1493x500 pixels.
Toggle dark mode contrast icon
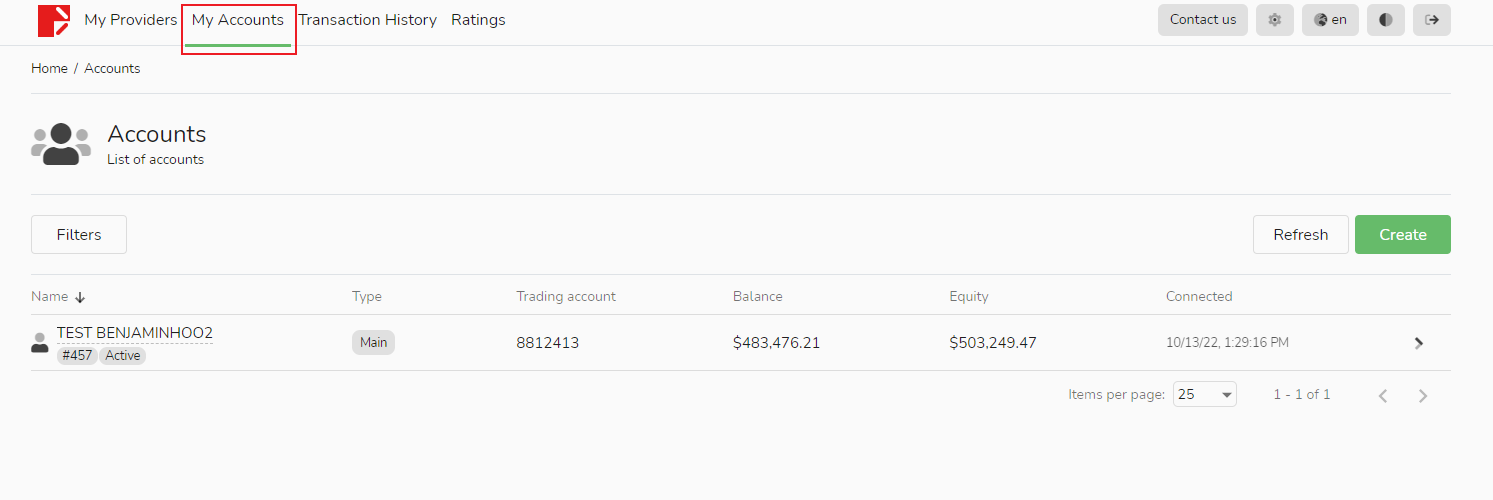point(1385,20)
